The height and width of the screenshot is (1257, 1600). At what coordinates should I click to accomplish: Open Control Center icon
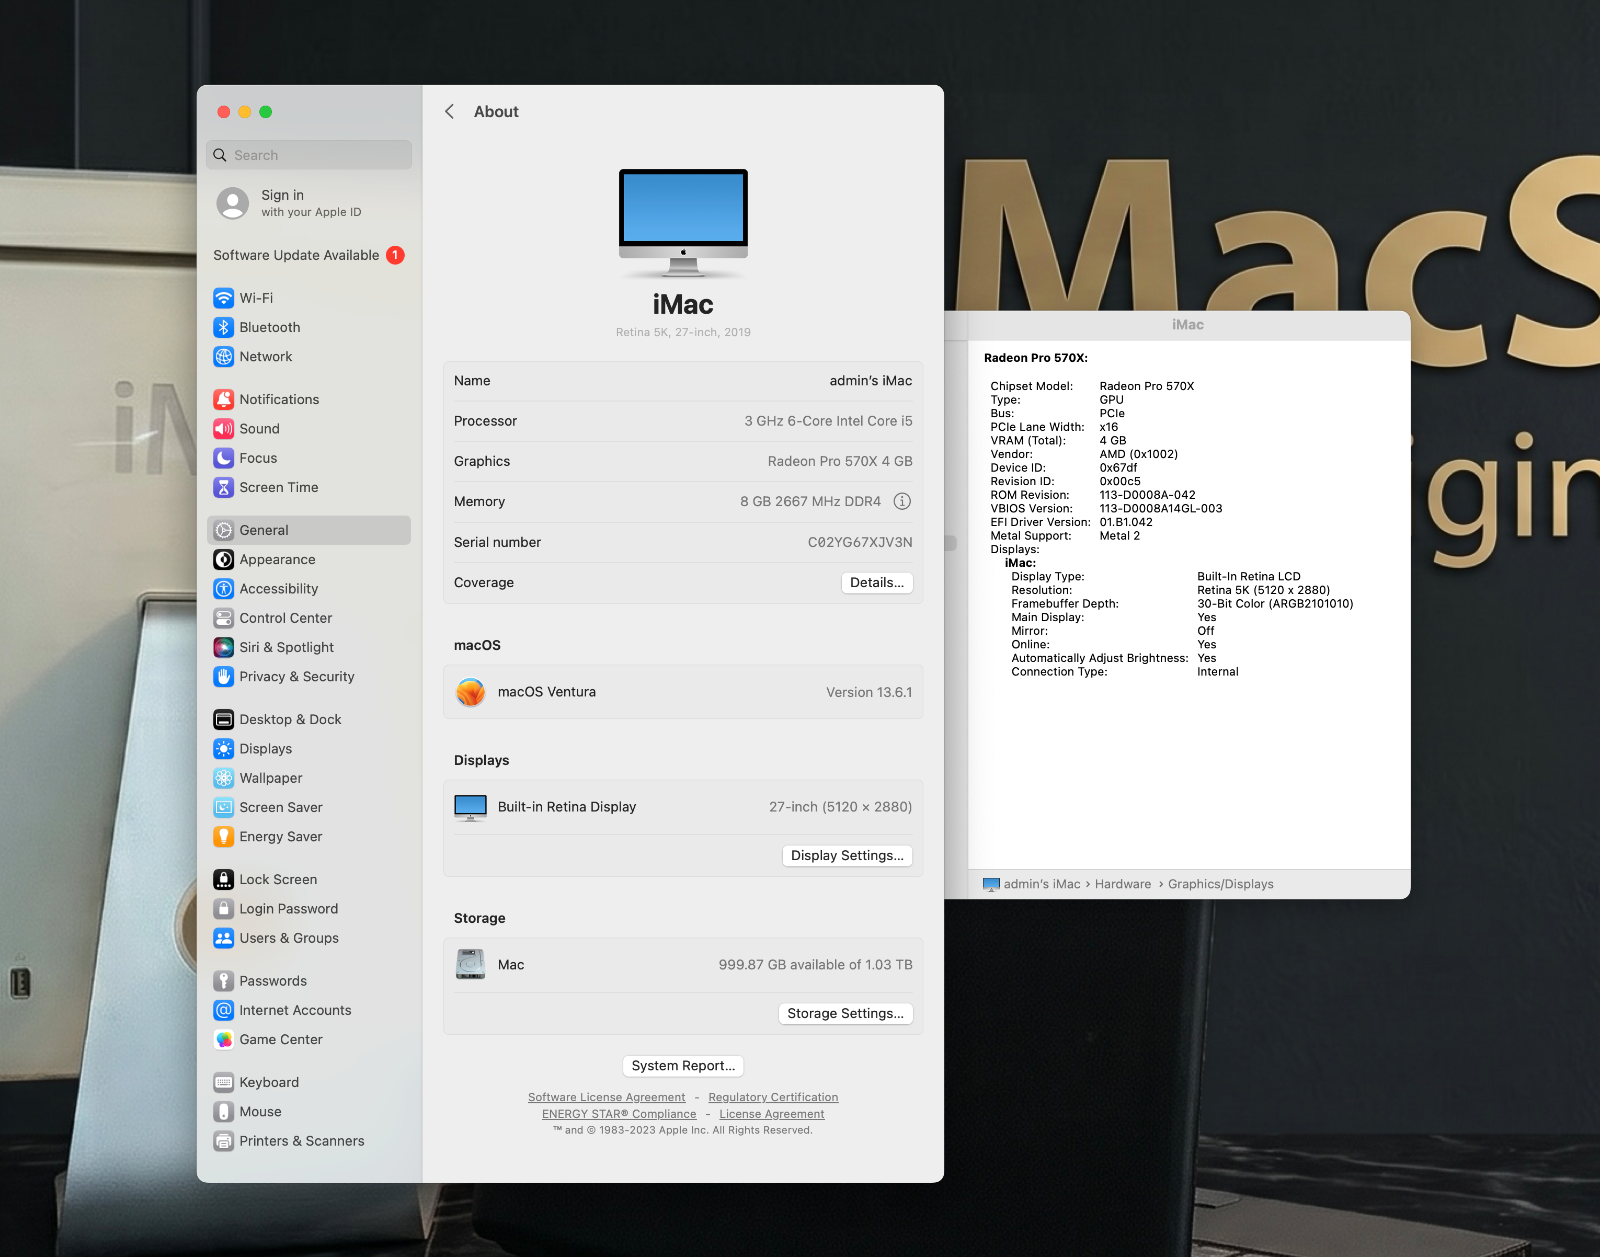(224, 618)
